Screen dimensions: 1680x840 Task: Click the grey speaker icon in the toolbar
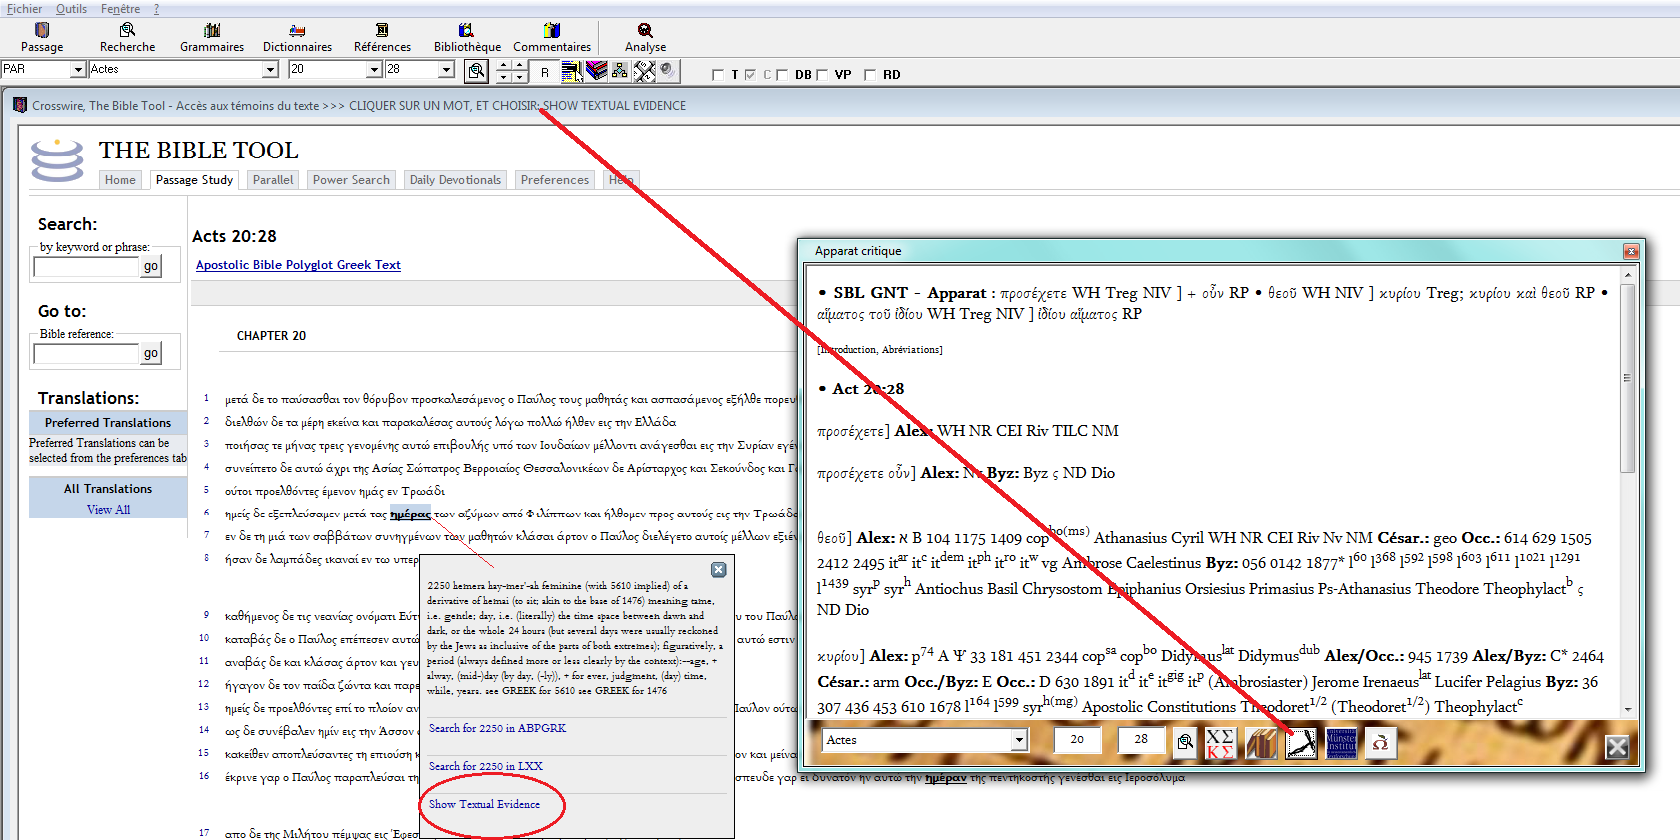click(668, 70)
